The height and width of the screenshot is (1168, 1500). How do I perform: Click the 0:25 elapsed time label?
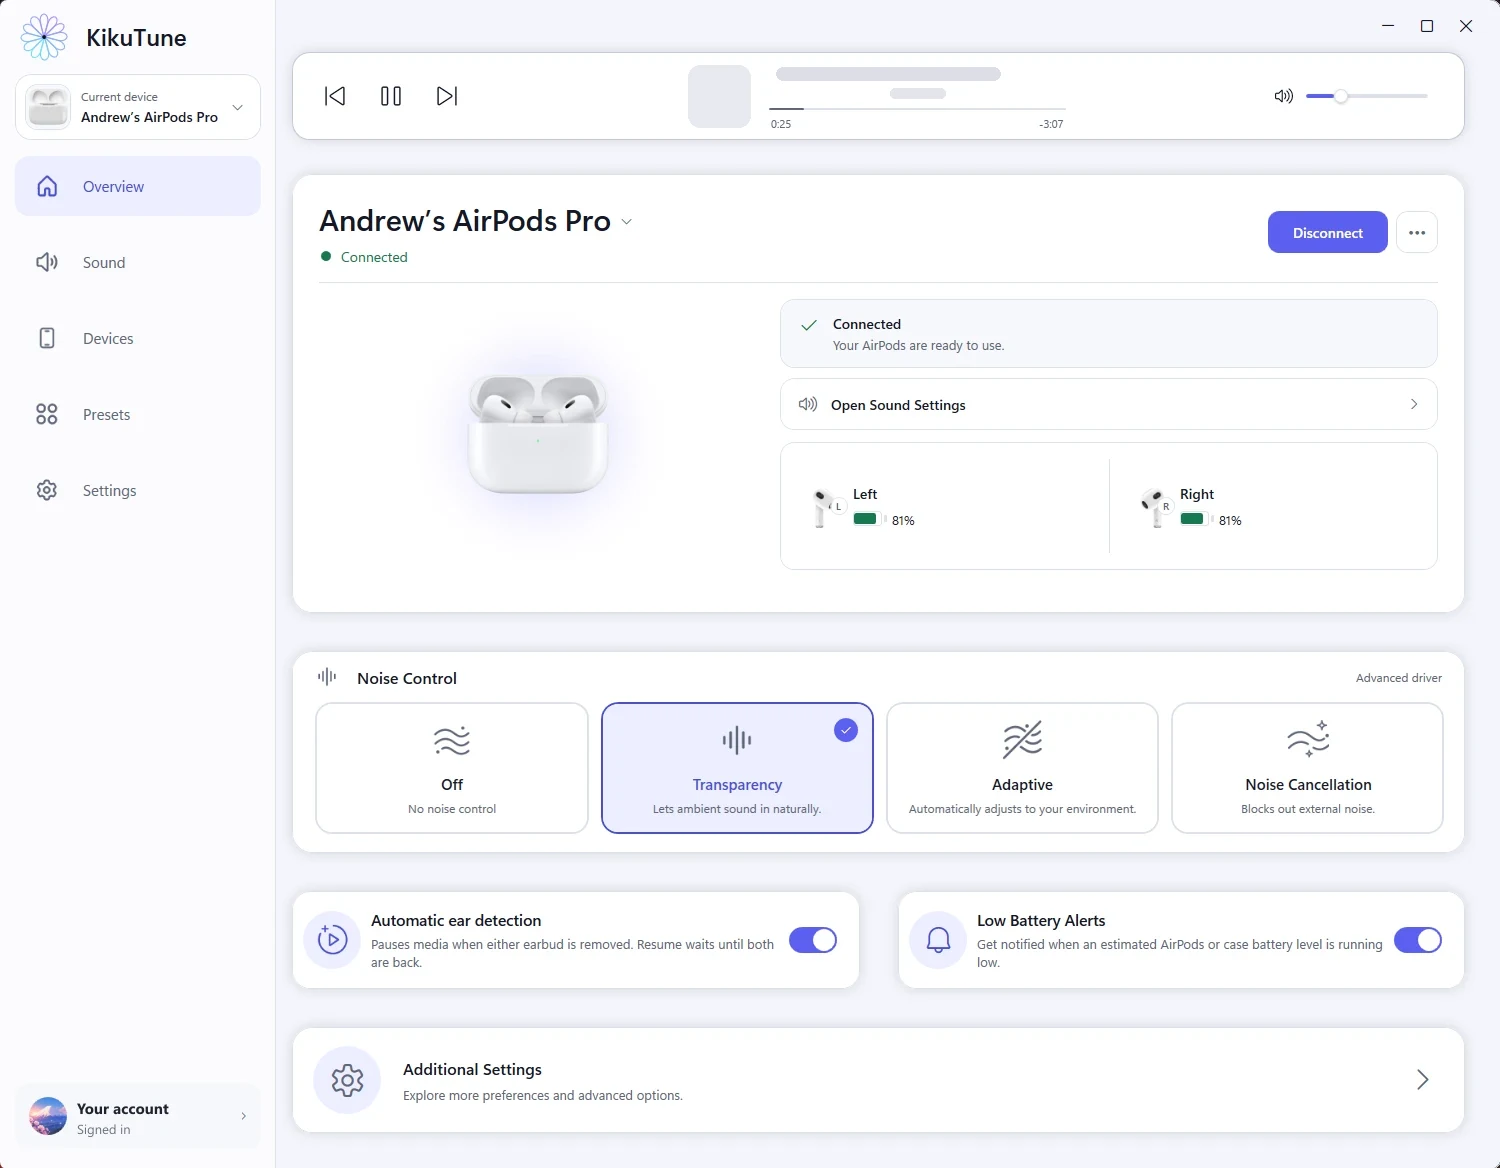pyautogui.click(x=781, y=124)
